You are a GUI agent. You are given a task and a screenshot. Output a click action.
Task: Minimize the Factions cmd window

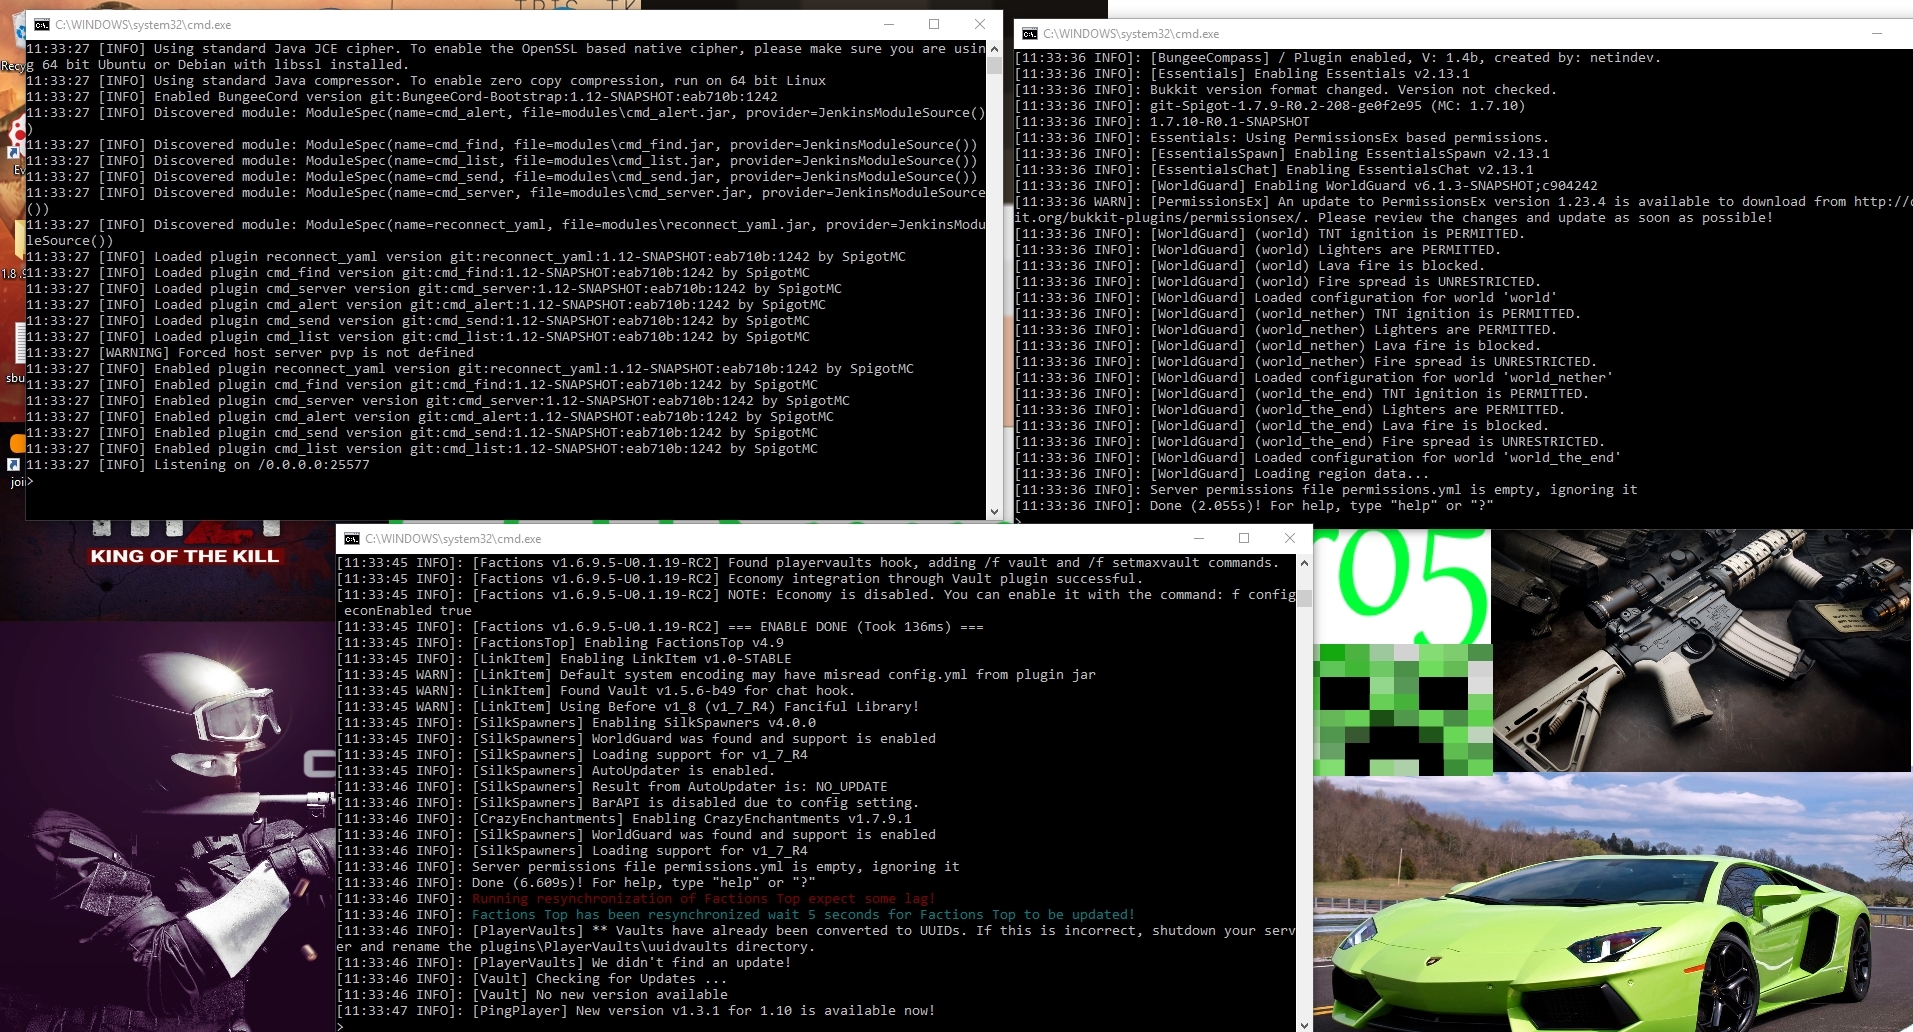coord(1198,539)
